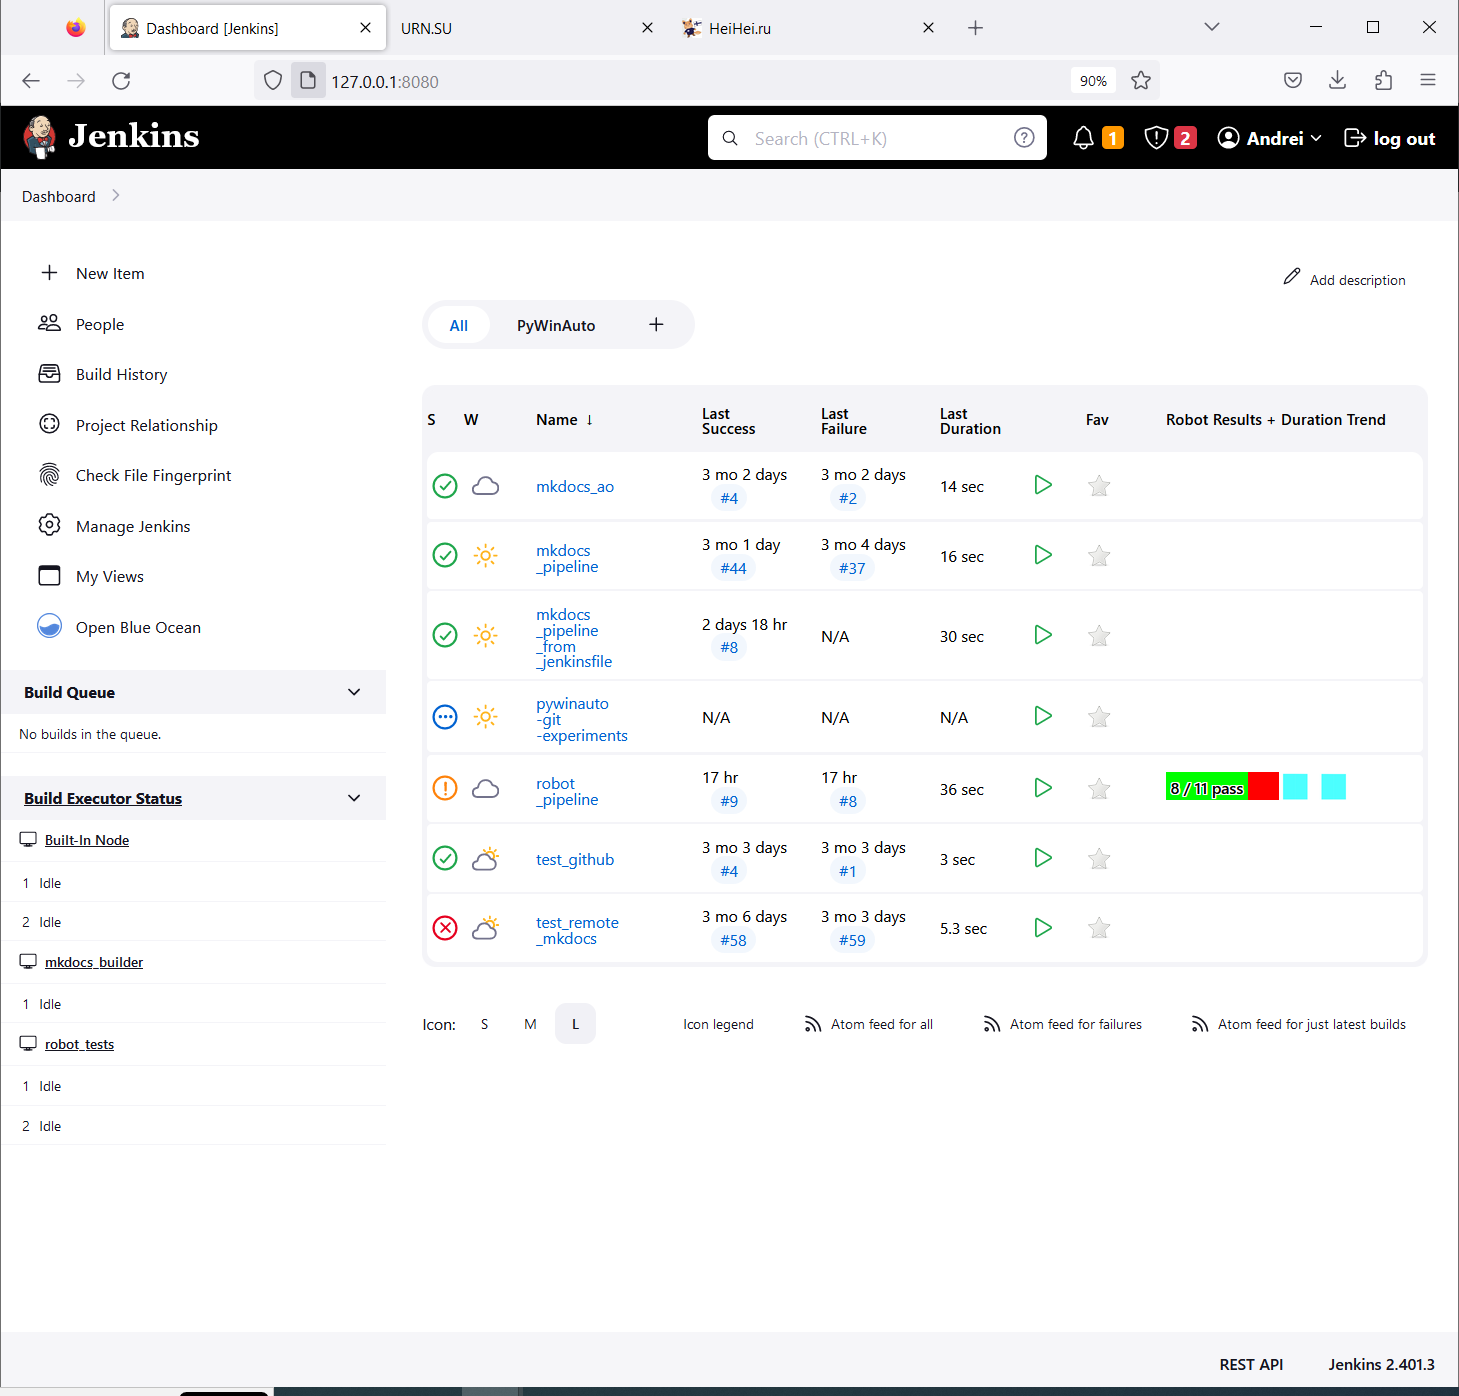Click the log out icon button

(1389, 138)
